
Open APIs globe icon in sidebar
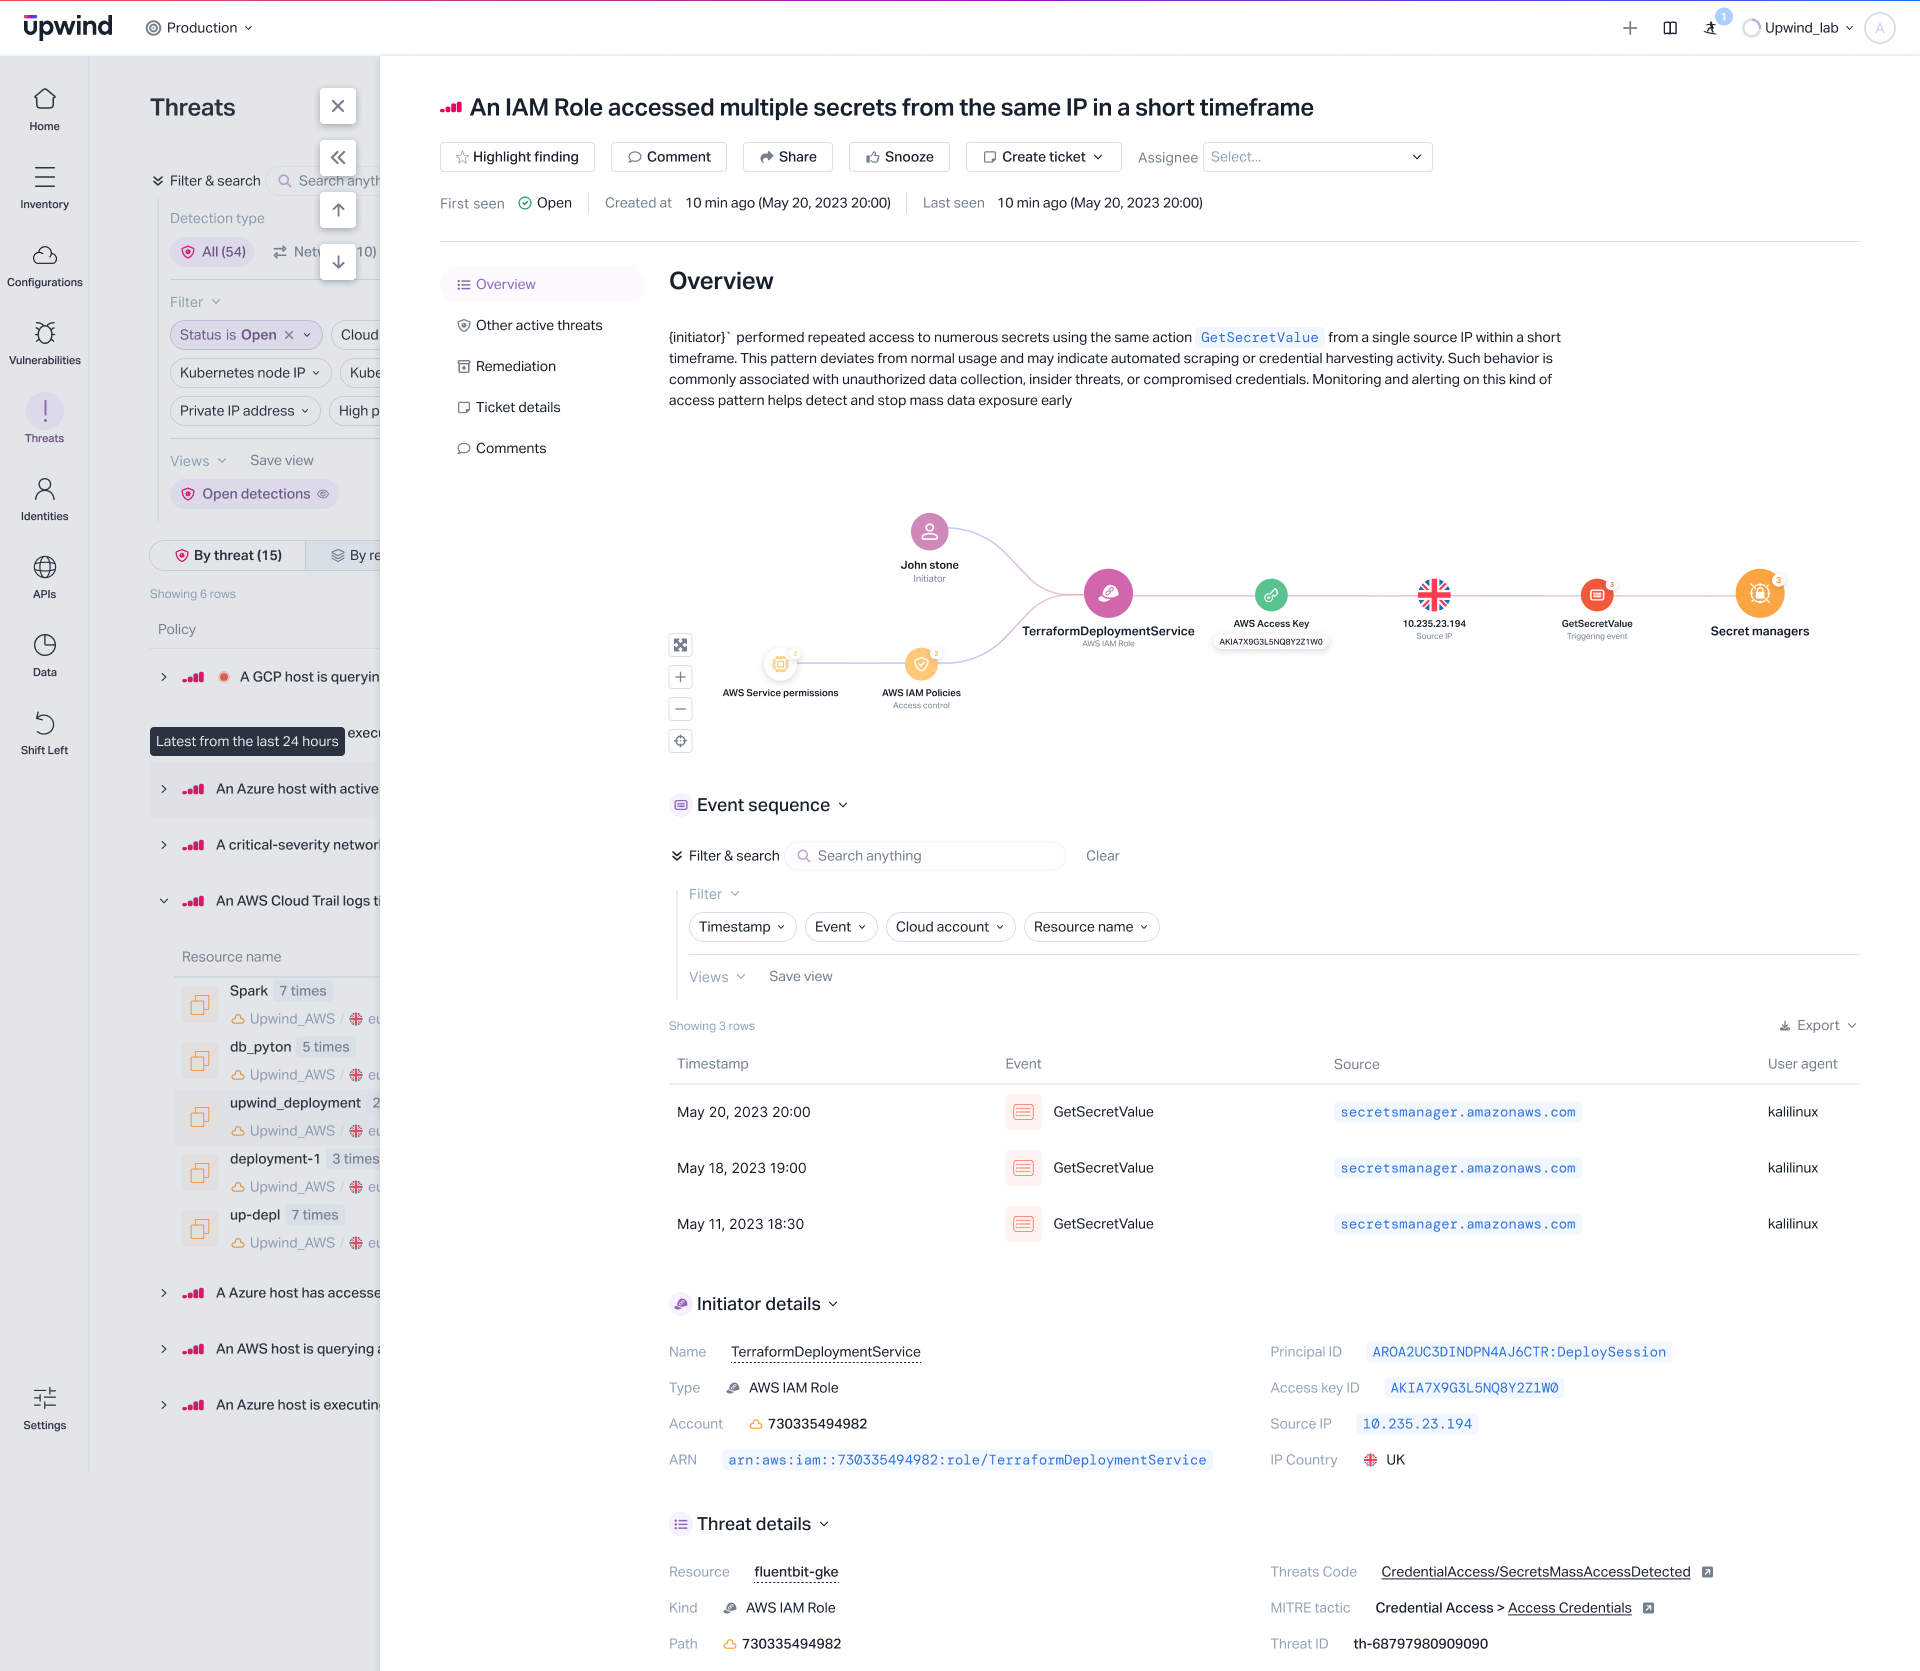click(44, 578)
